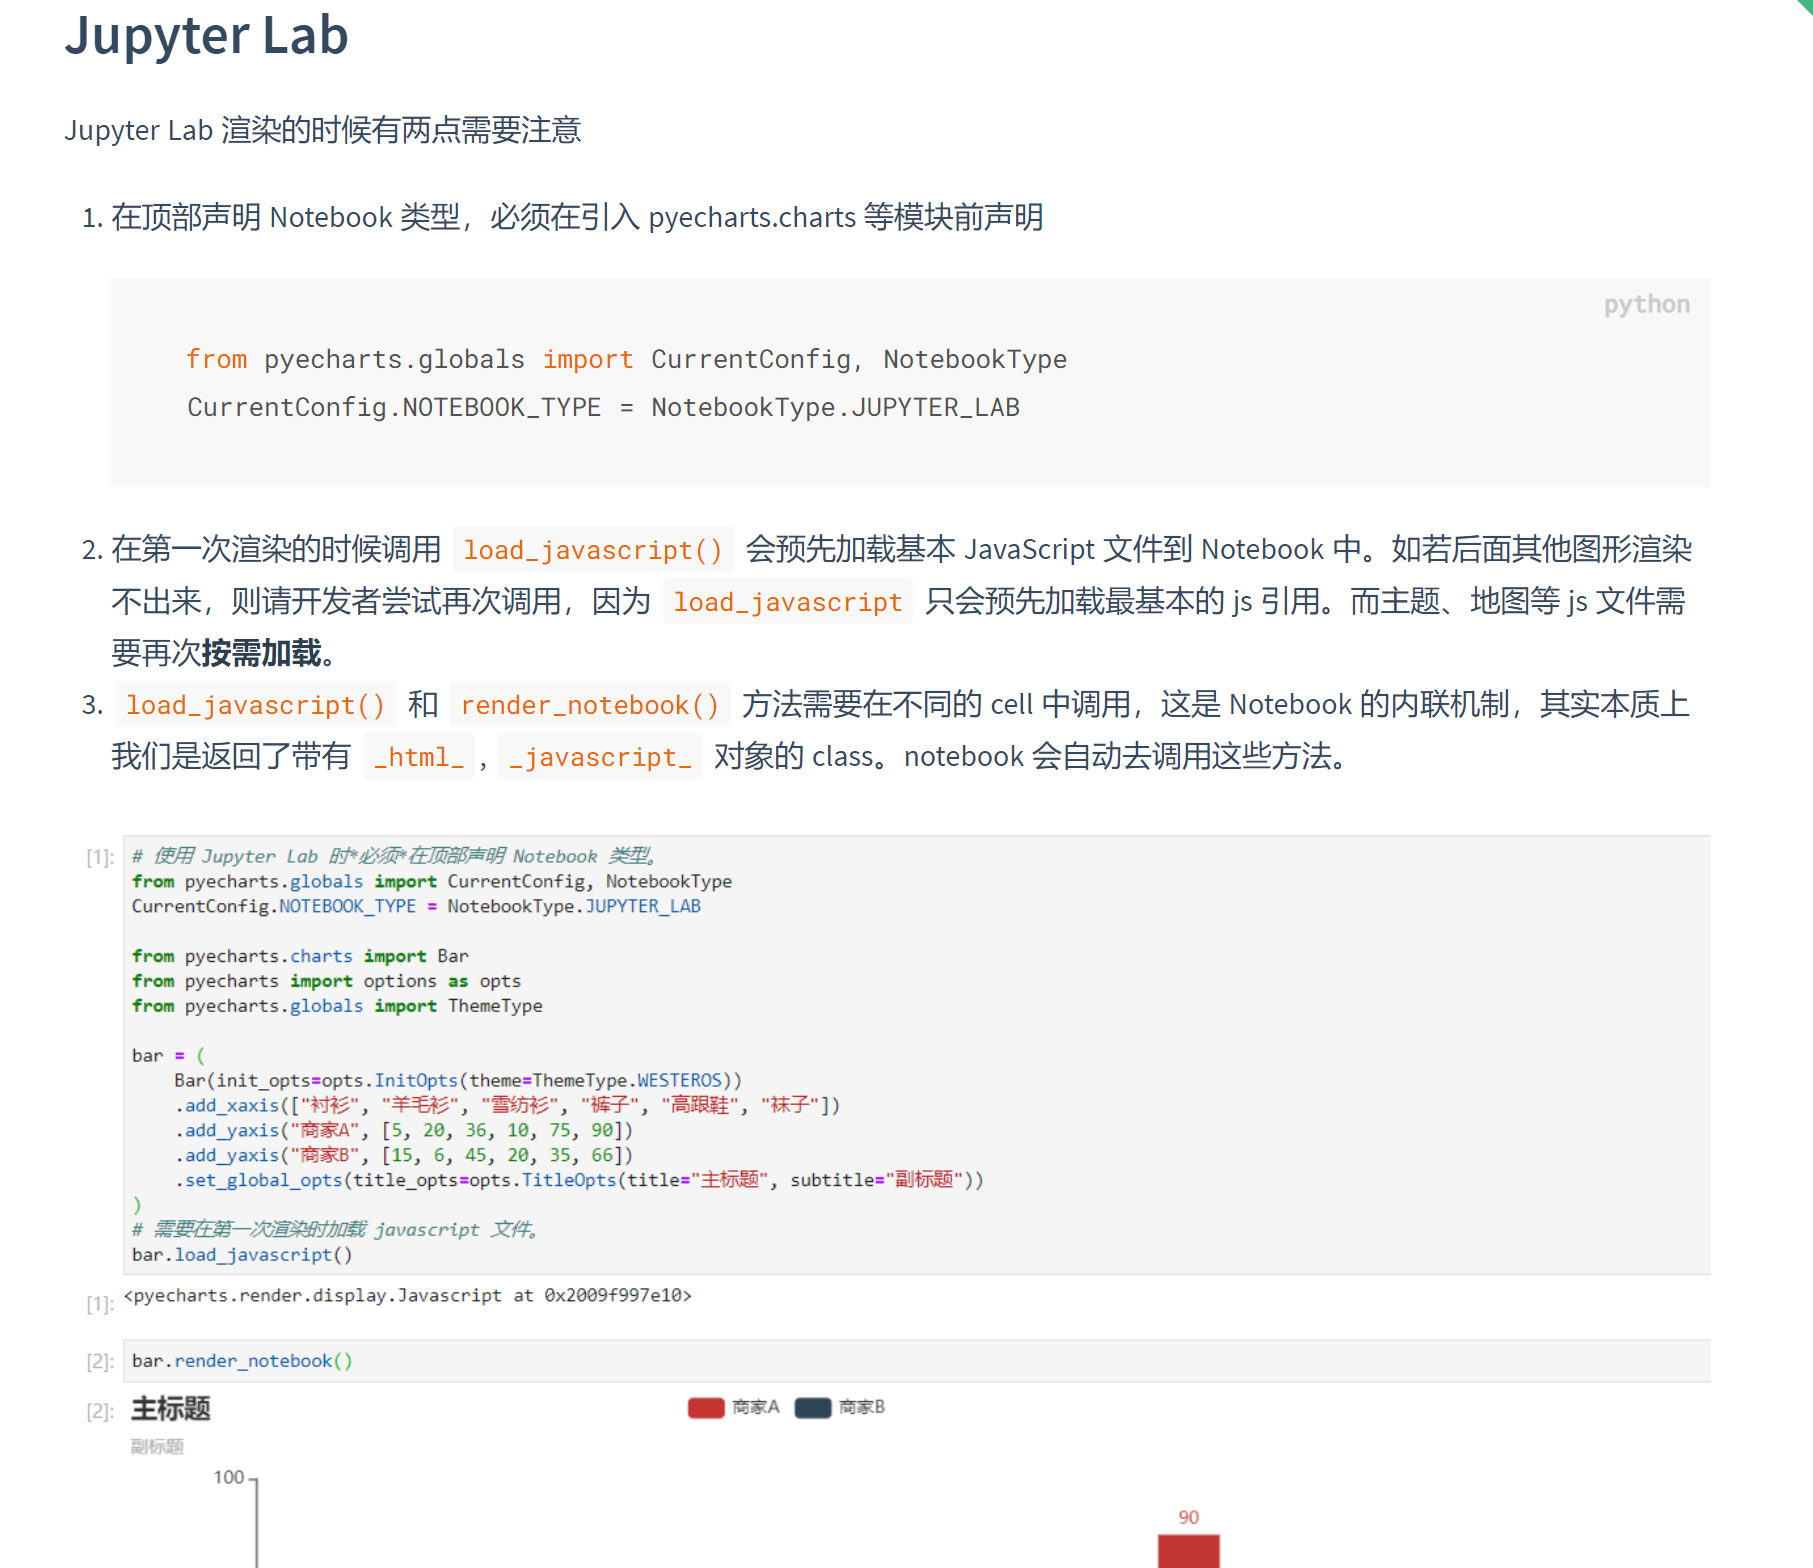Toggle visibility of the 副标题 subtitle
Image resolution: width=1813 pixels, height=1568 pixels.
(156, 1446)
